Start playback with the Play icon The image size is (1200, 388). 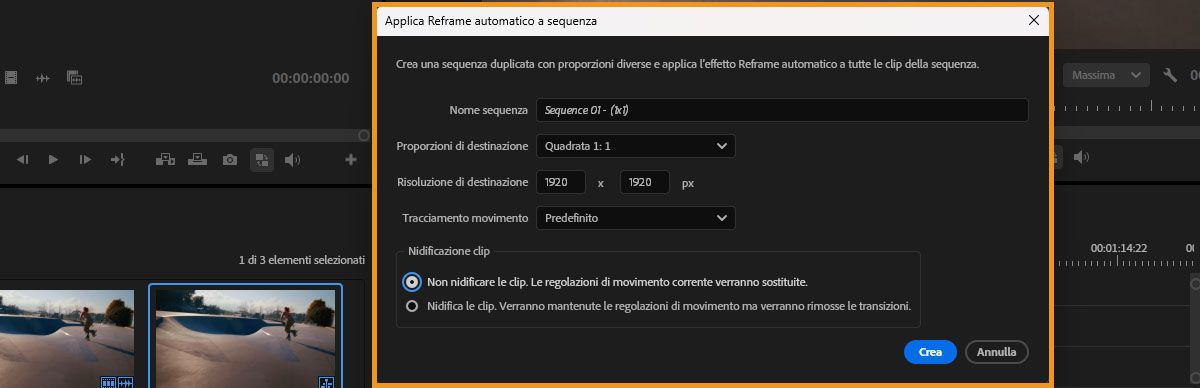(x=54, y=159)
